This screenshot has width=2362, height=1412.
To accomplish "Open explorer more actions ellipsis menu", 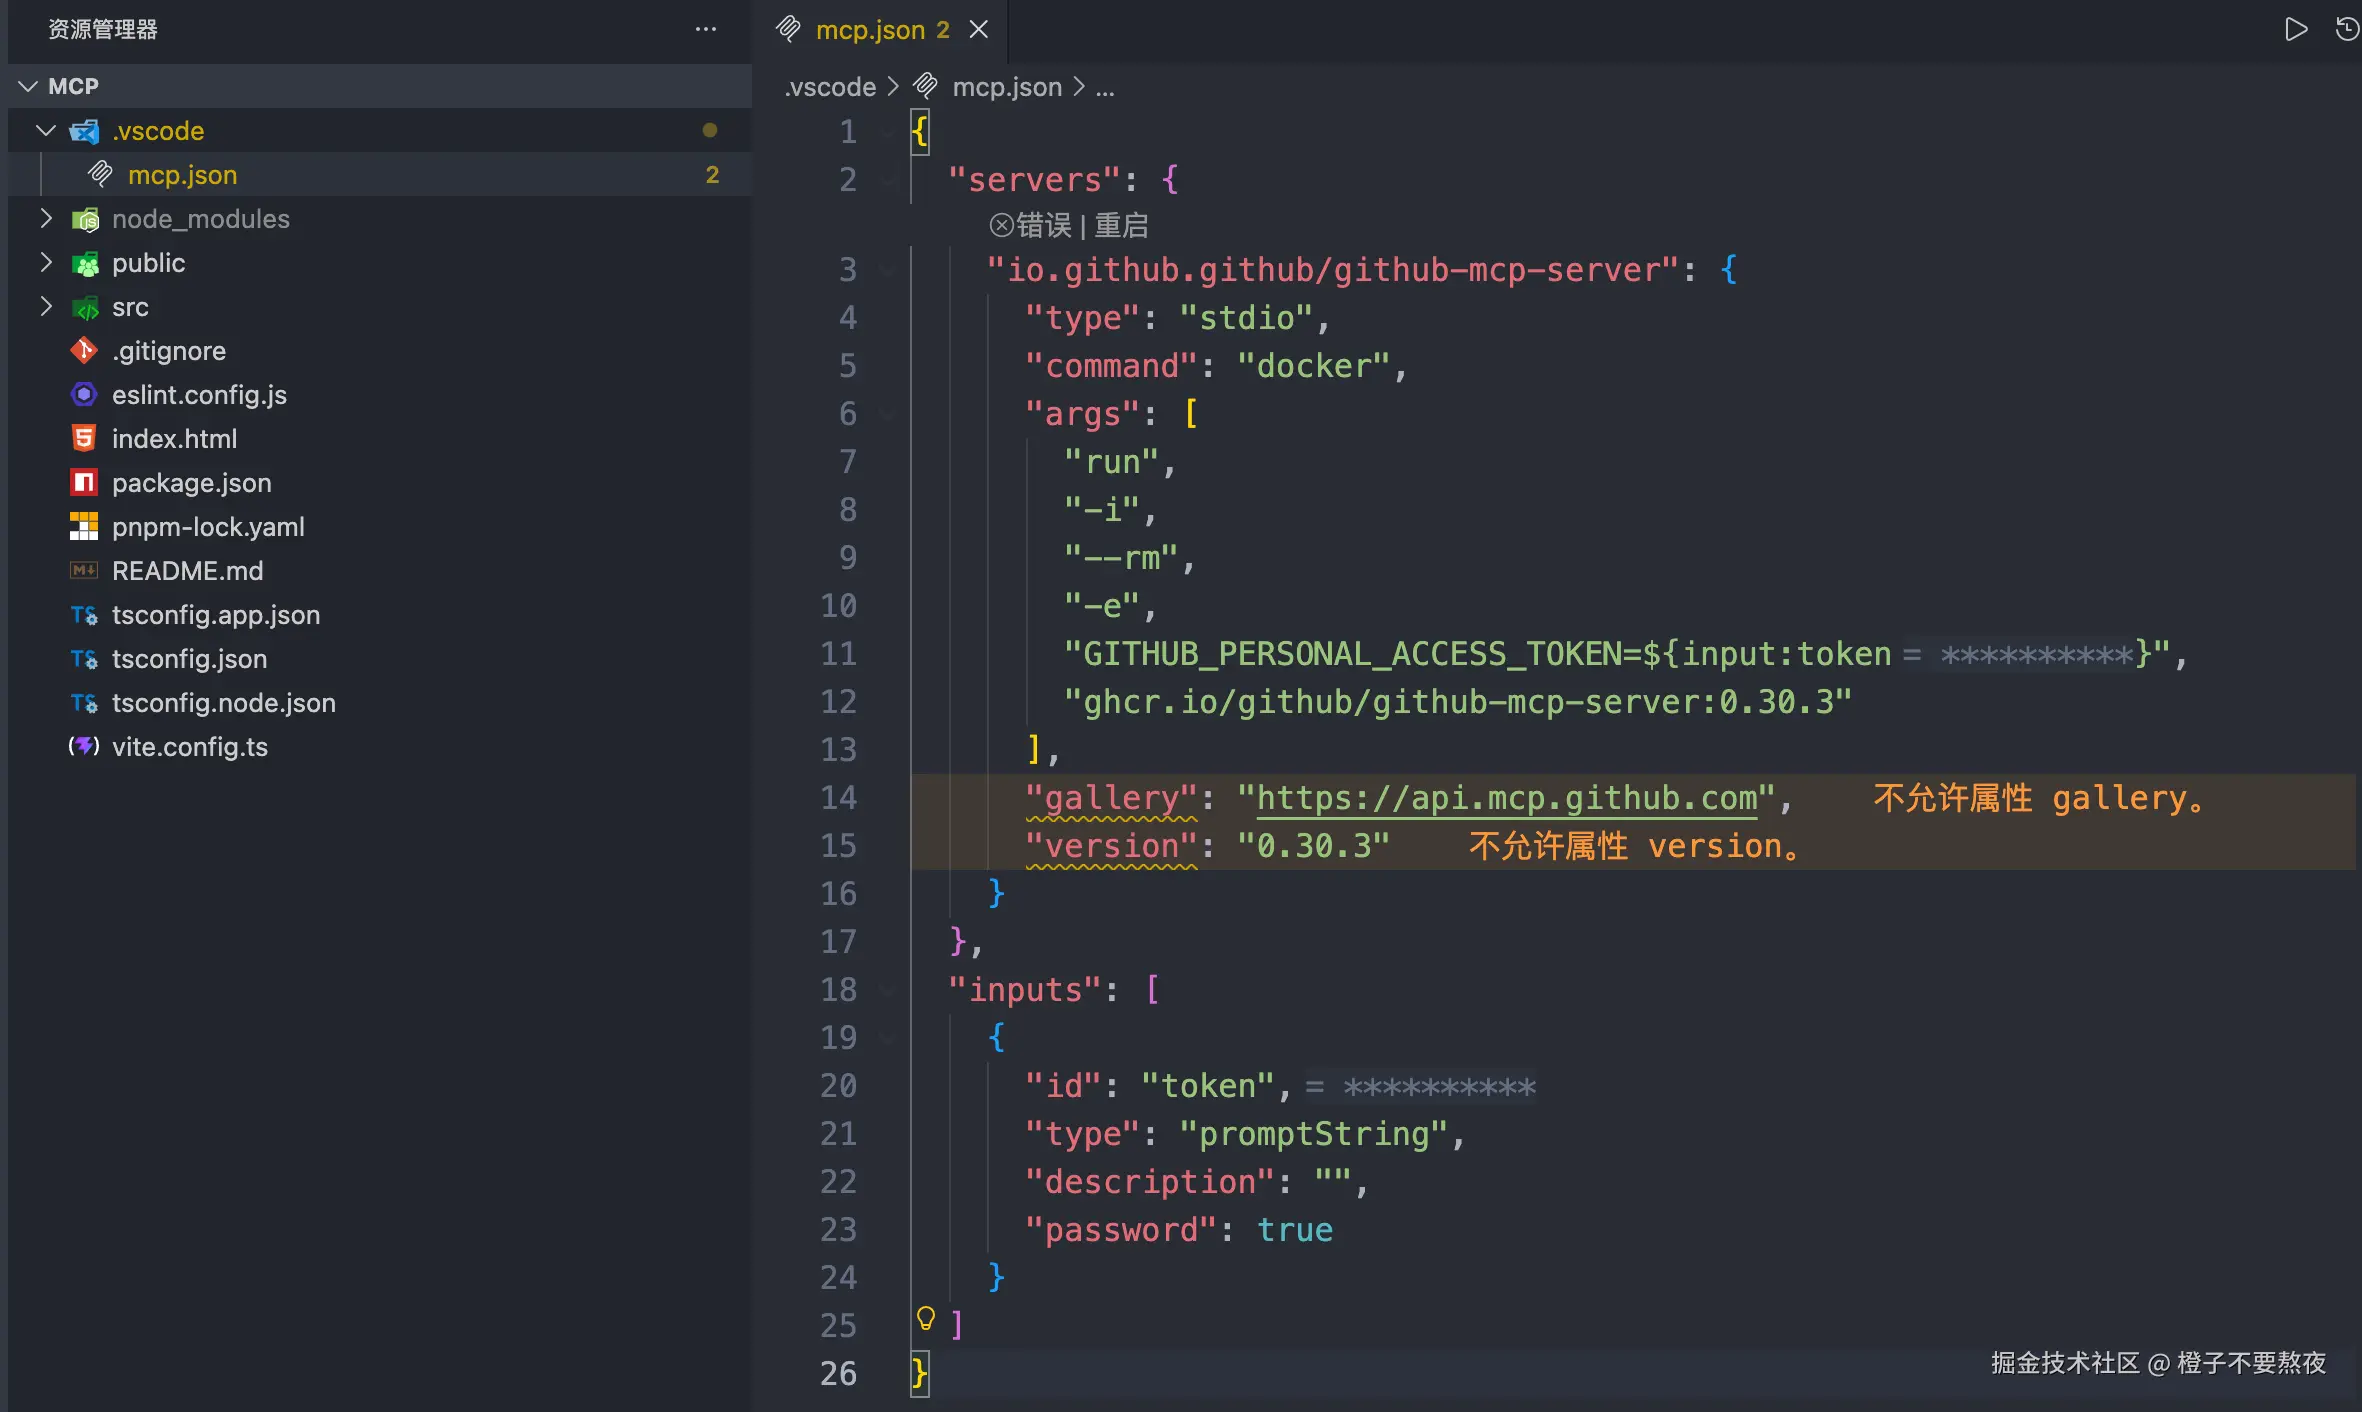I will (x=706, y=29).
